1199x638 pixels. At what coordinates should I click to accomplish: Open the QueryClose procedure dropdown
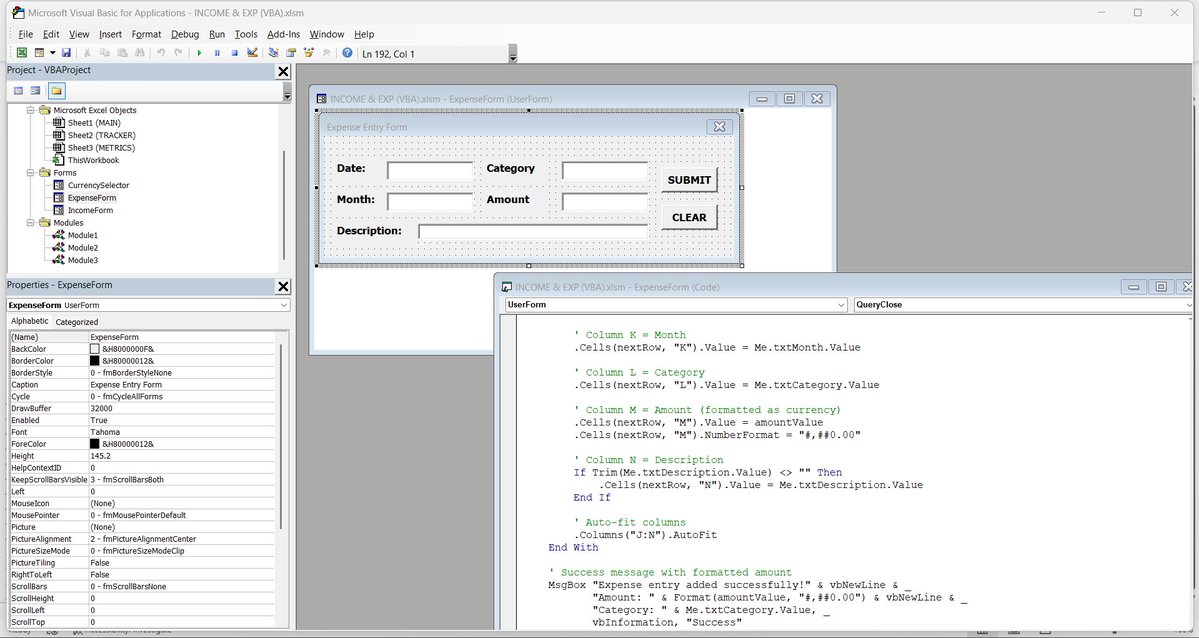coord(1188,304)
